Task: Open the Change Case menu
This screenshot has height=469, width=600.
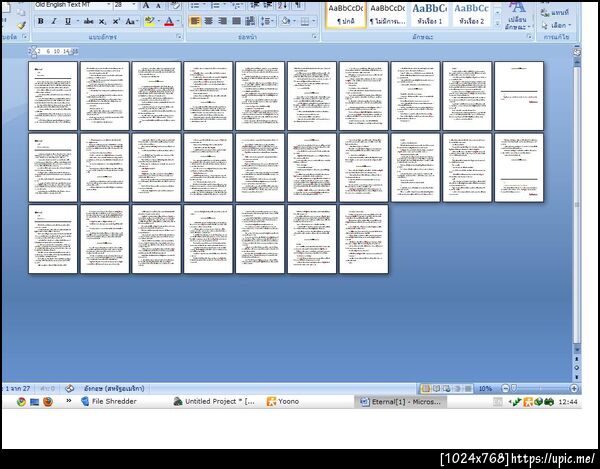Action: pyautogui.click(x=130, y=21)
